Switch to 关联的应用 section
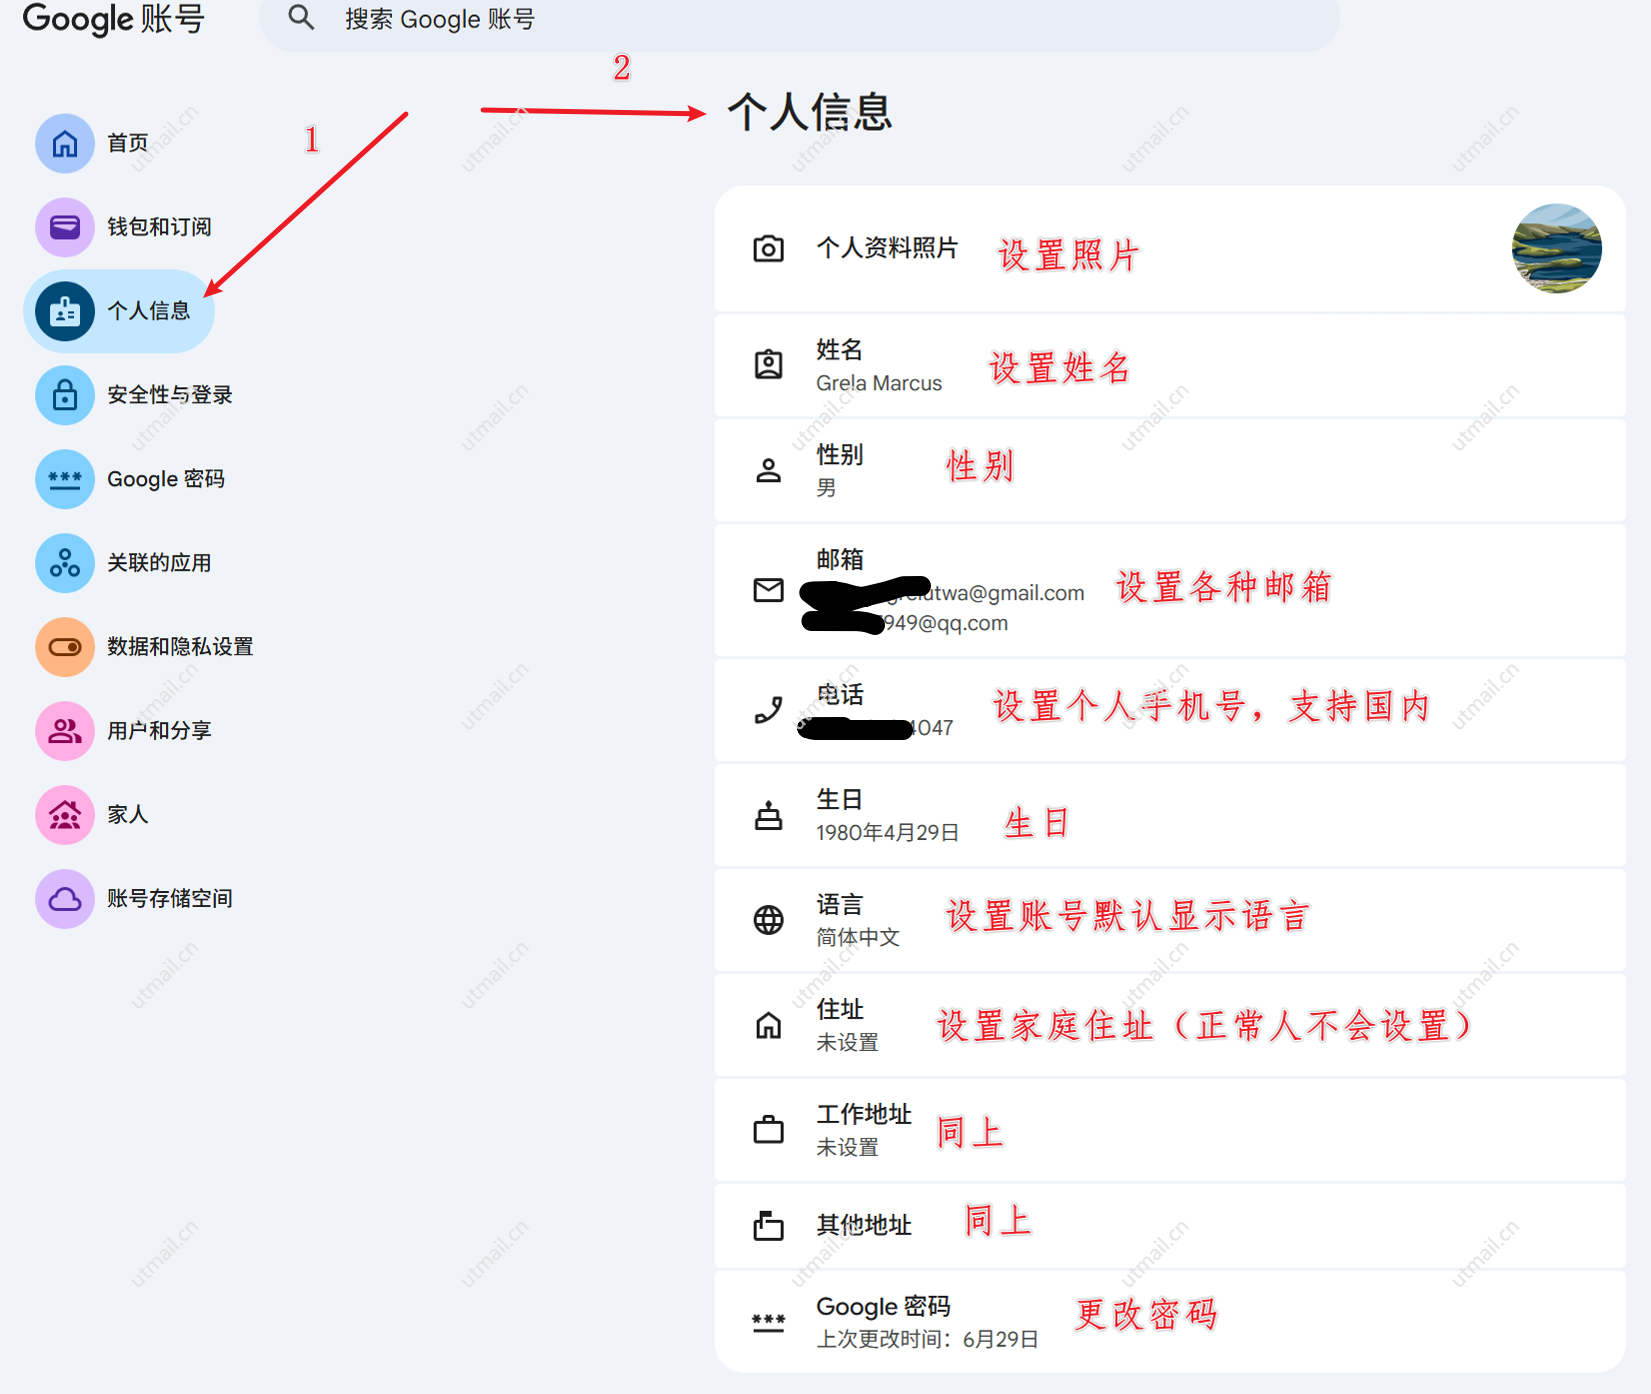This screenshot has height=1394, width=1651. tap(160, 563)
